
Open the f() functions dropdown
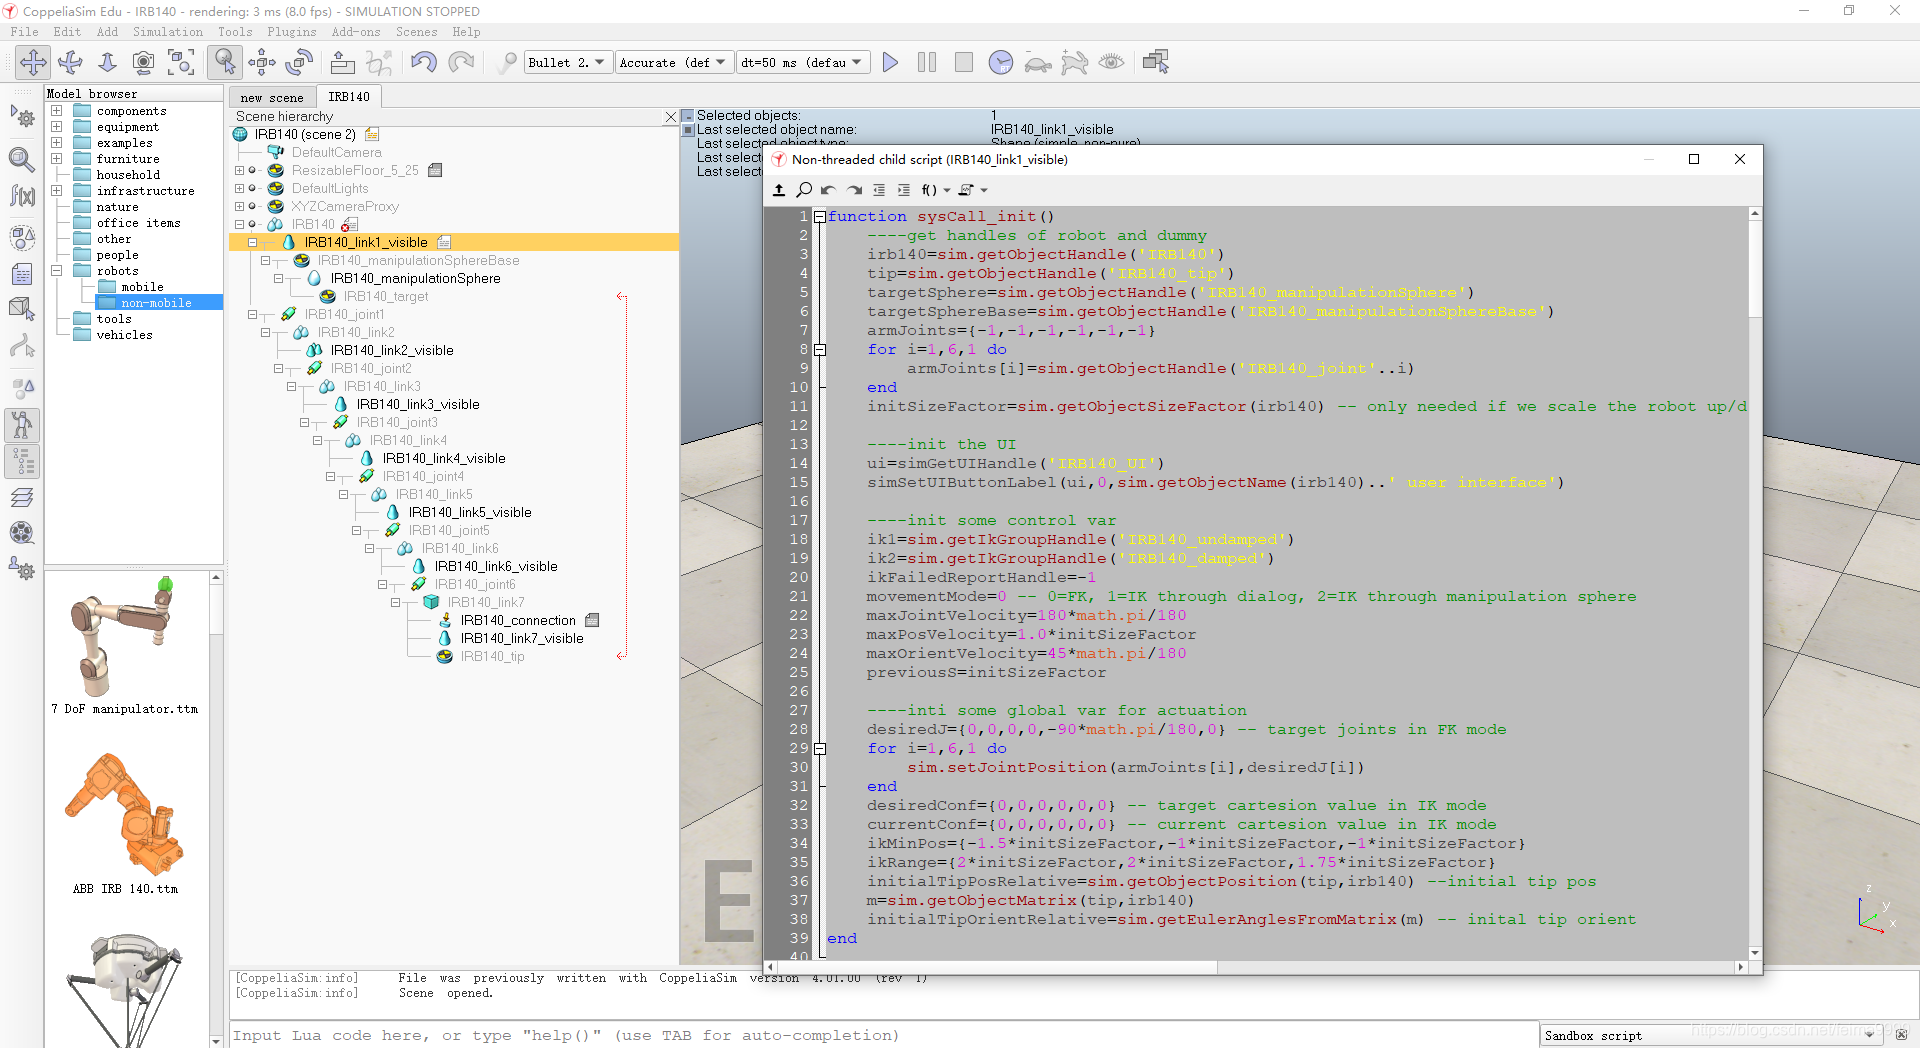click(x=935, y=190)
